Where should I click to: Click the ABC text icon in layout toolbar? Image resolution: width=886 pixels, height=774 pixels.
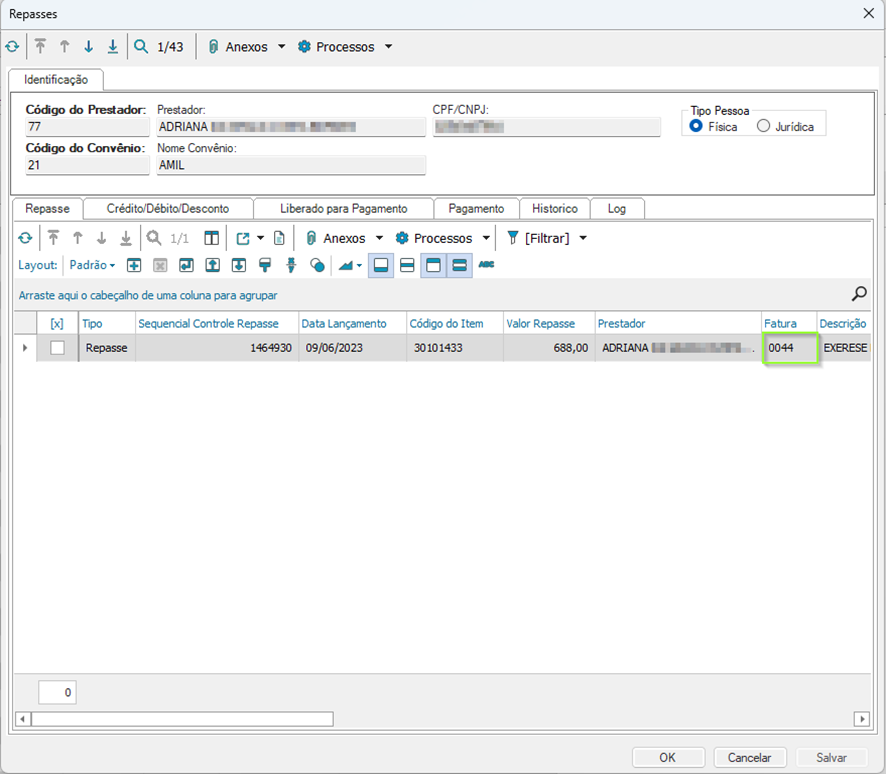pos(487,264)
